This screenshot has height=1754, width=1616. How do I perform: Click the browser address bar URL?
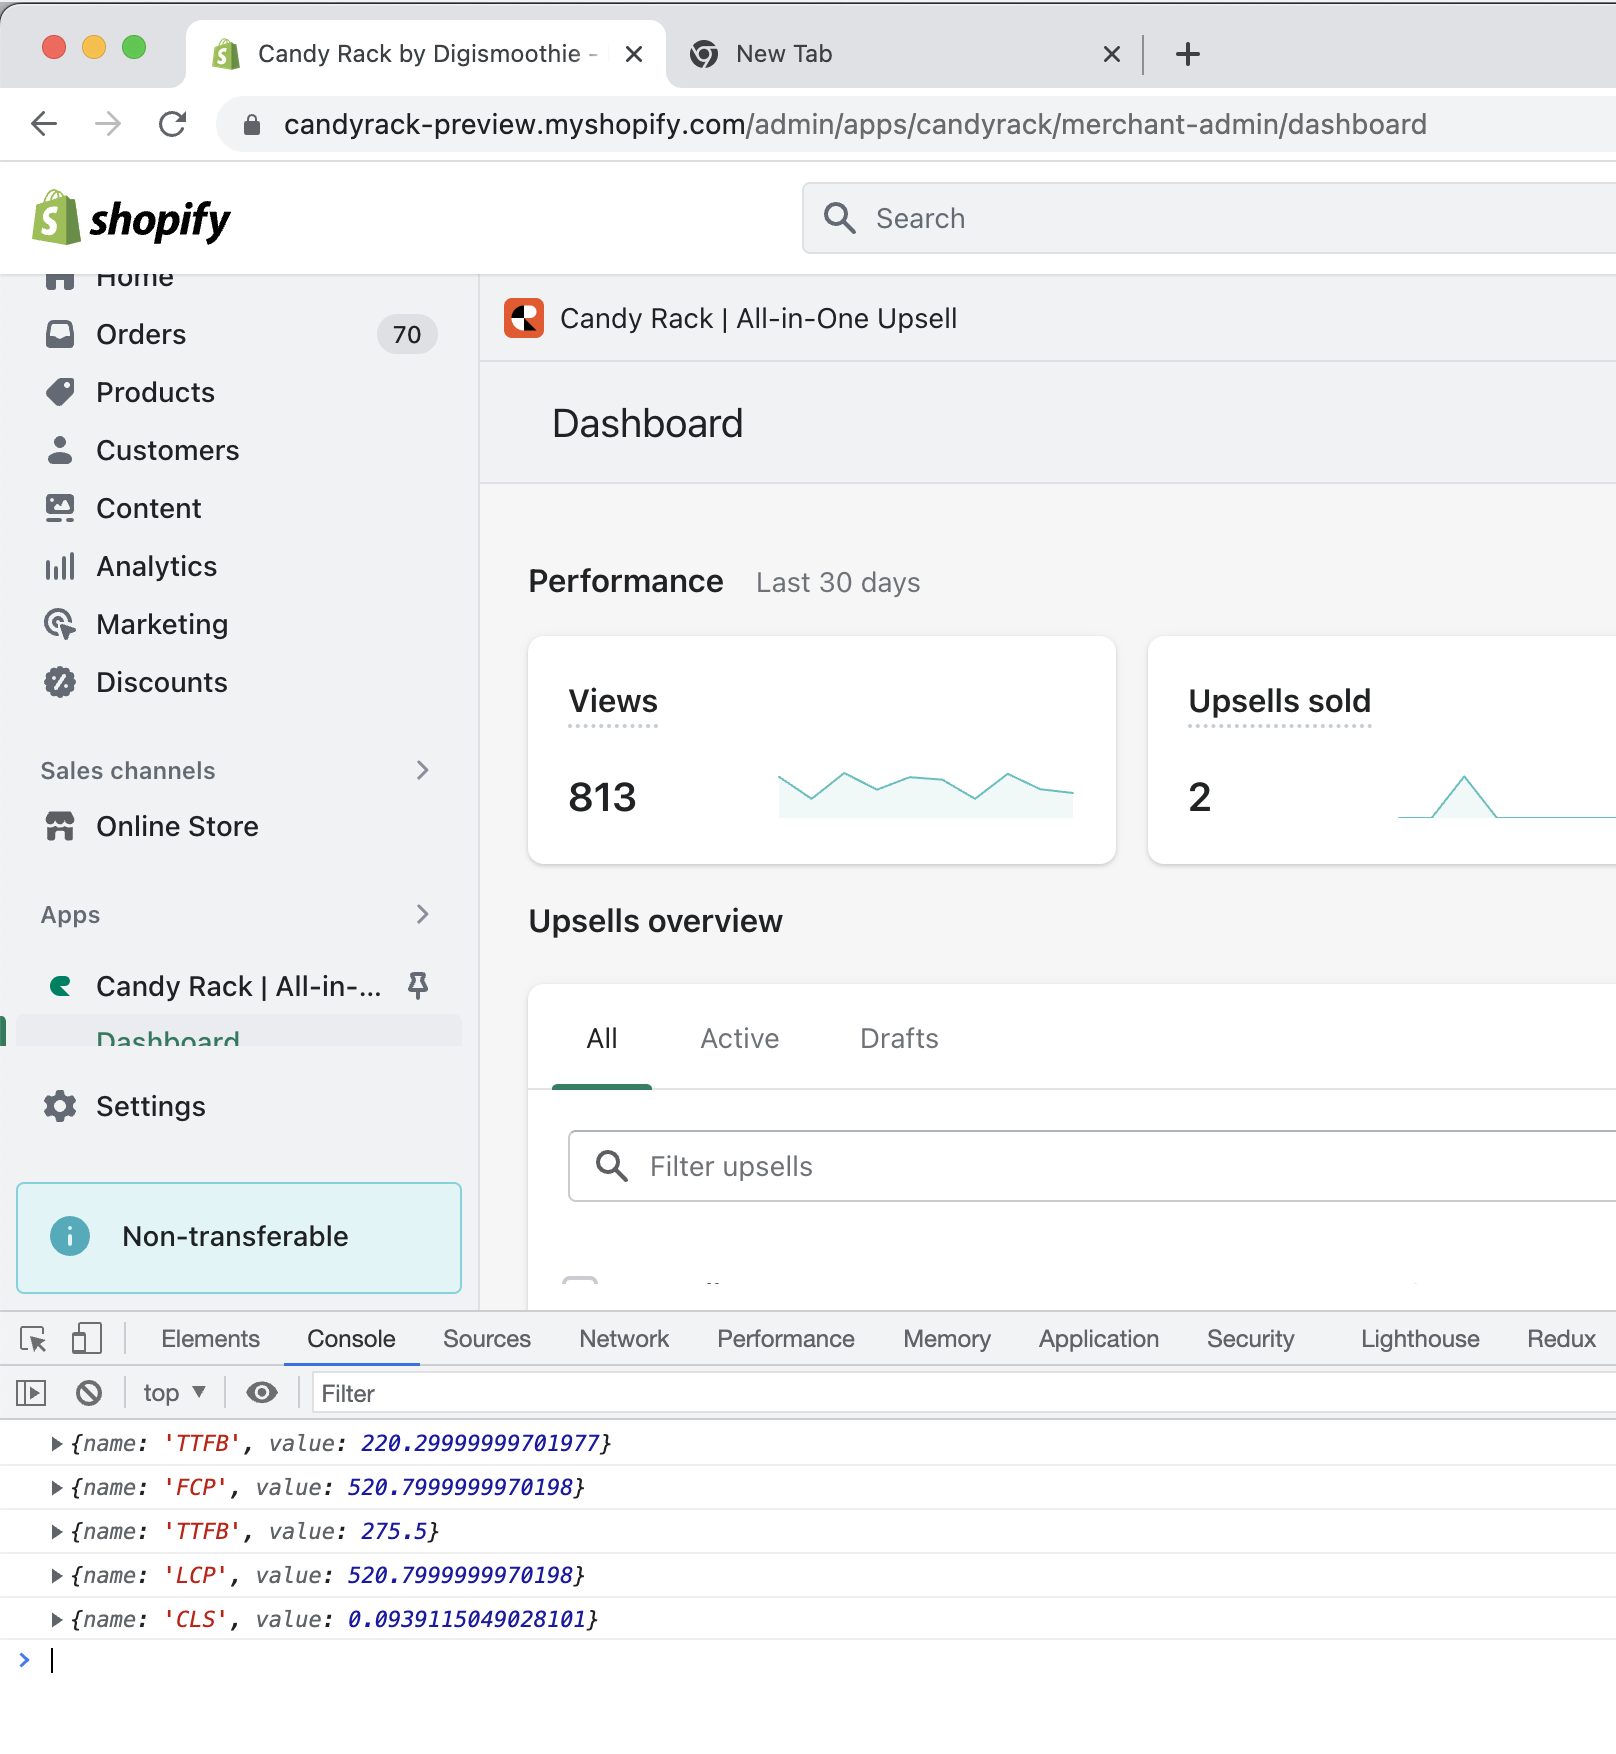(x=855, y=124)
